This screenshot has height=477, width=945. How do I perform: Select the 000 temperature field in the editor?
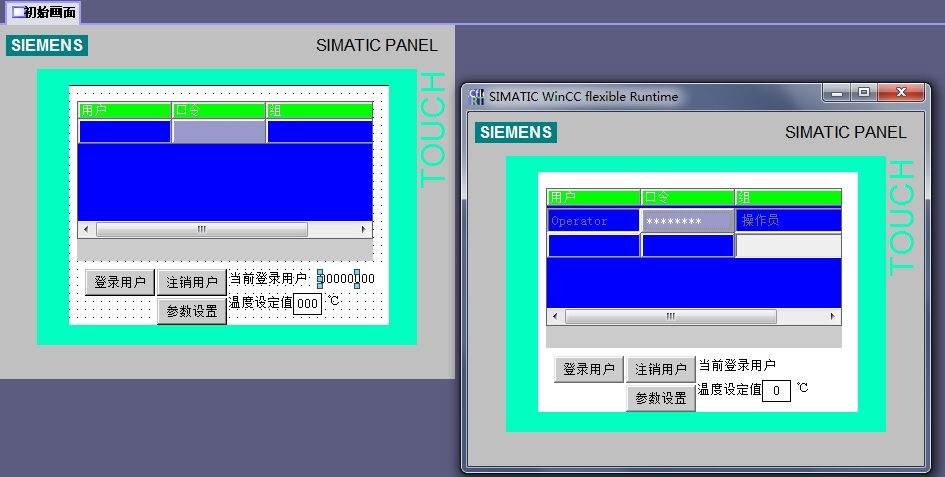click(x=307, y=304)
